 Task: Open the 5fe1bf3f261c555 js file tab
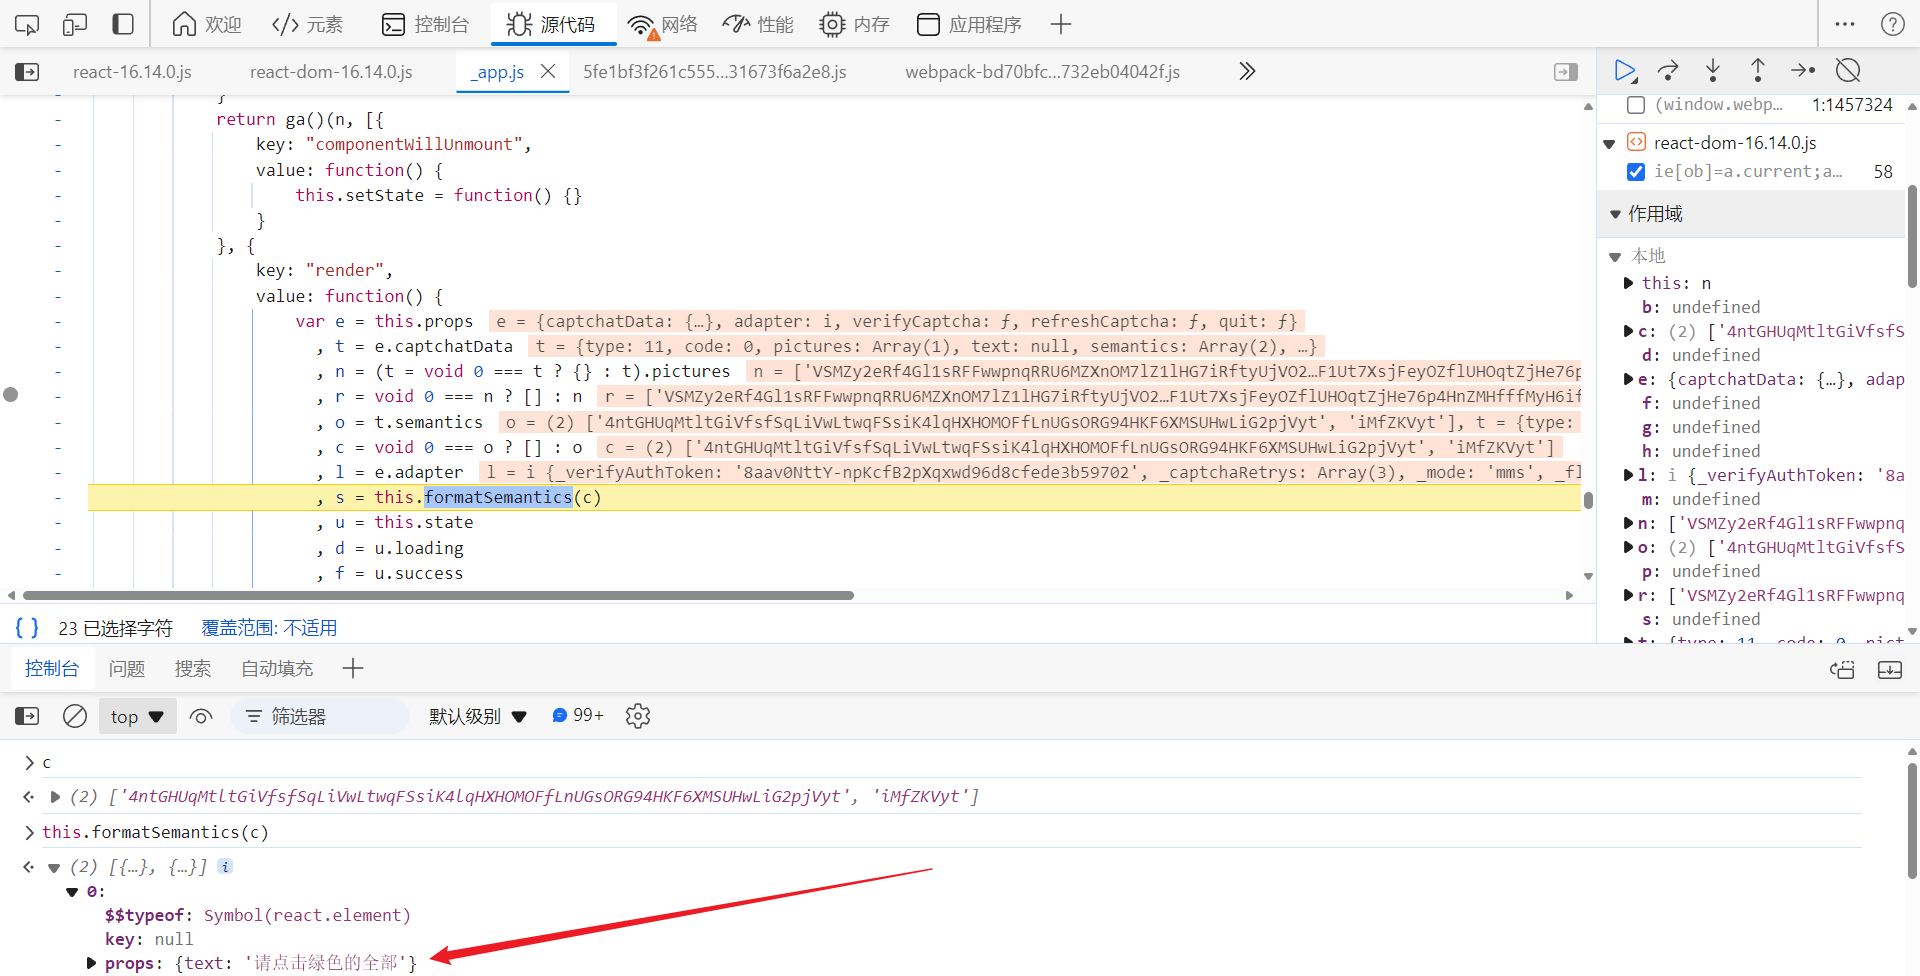point(715,72)
